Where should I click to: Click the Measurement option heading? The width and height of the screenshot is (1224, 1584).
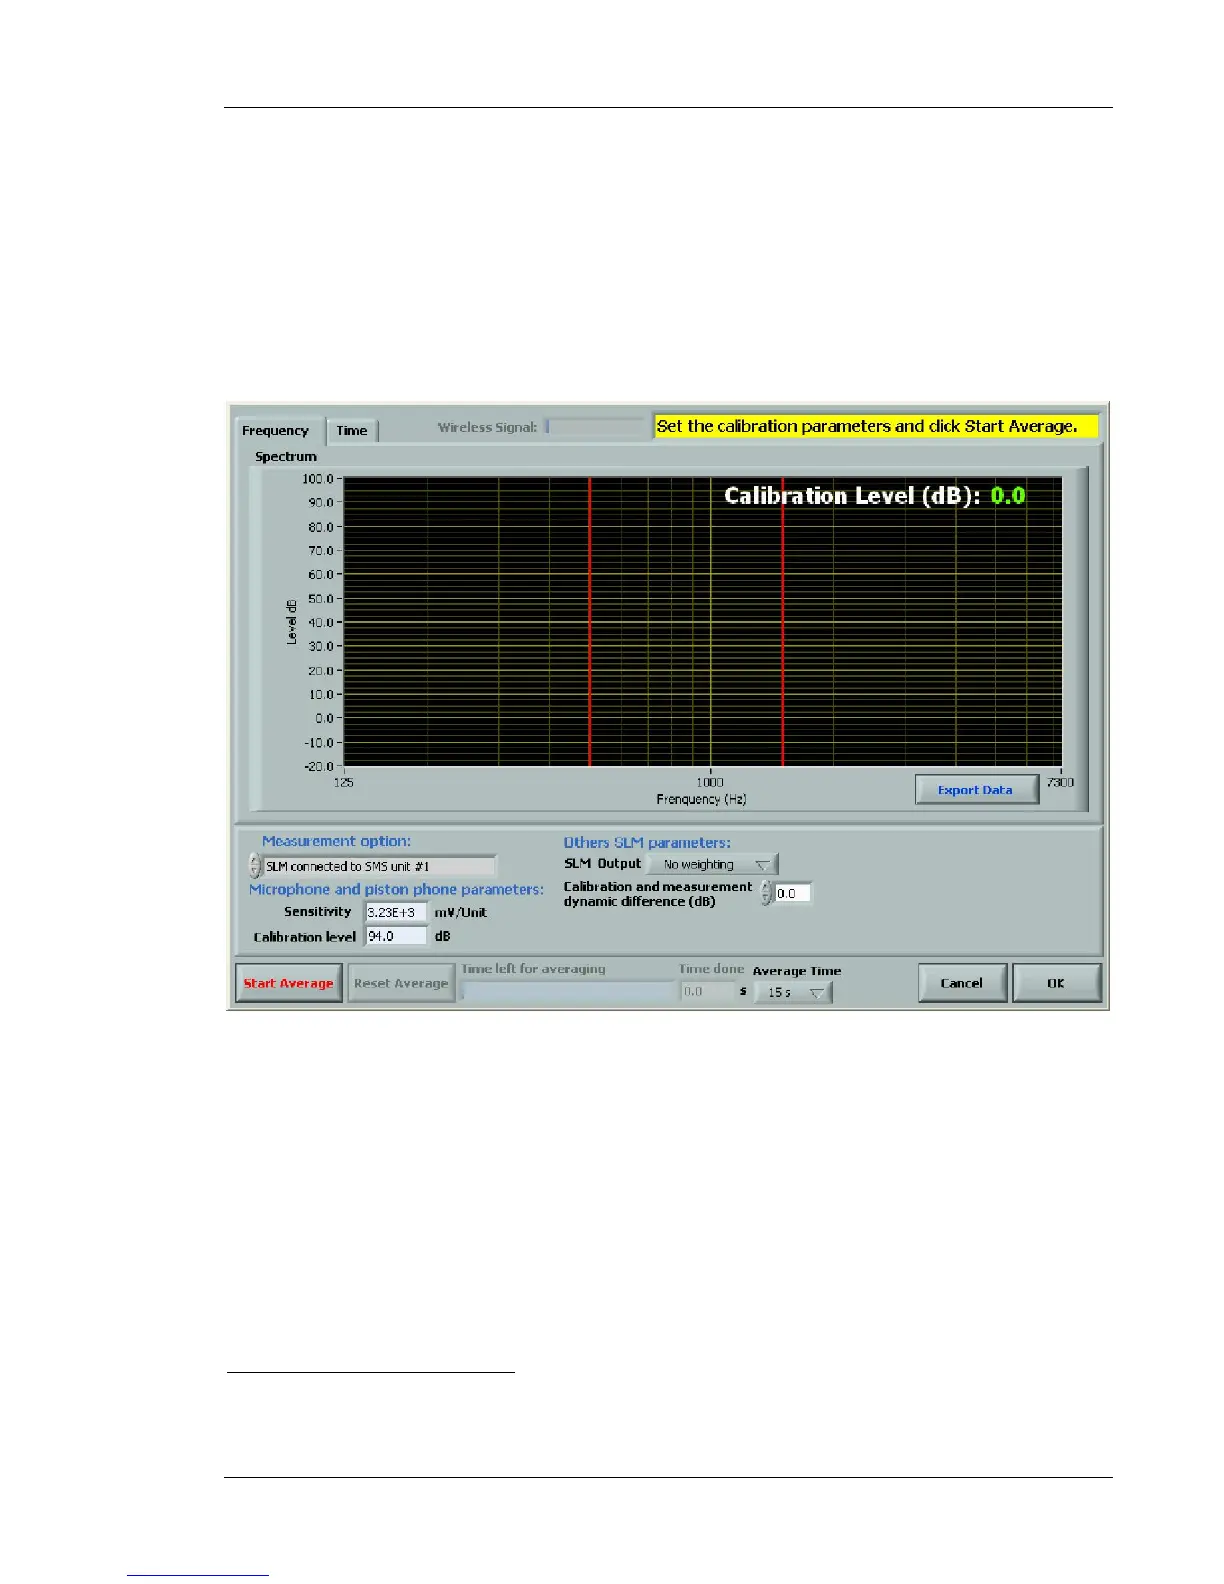336,842
